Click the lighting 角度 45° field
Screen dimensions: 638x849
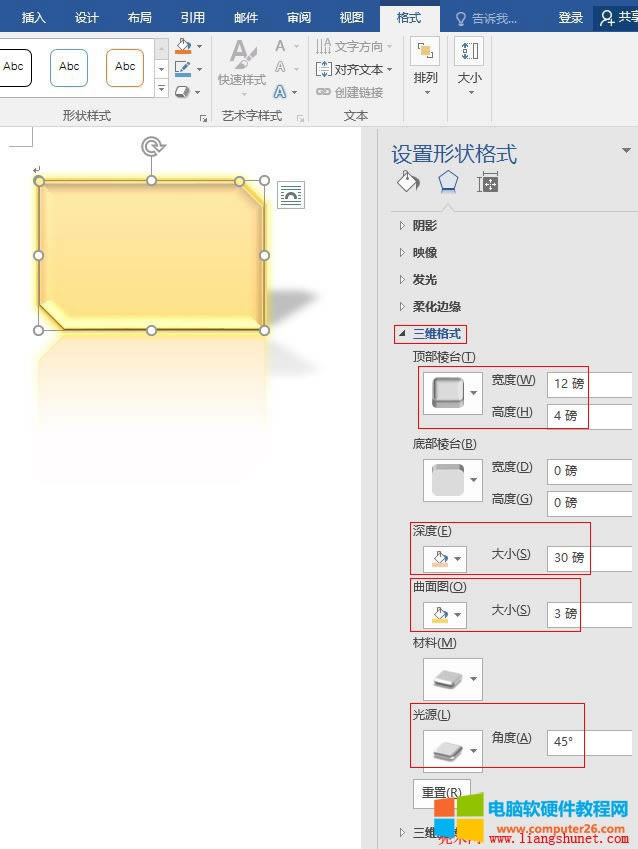[590, 742]
